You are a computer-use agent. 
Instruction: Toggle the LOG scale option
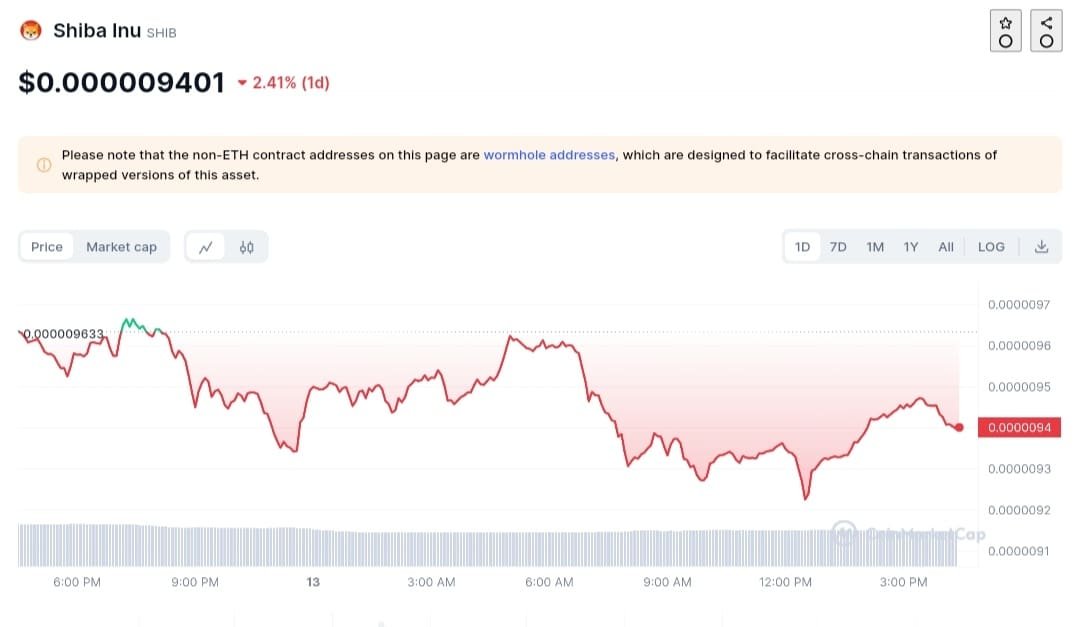[991, 247]
